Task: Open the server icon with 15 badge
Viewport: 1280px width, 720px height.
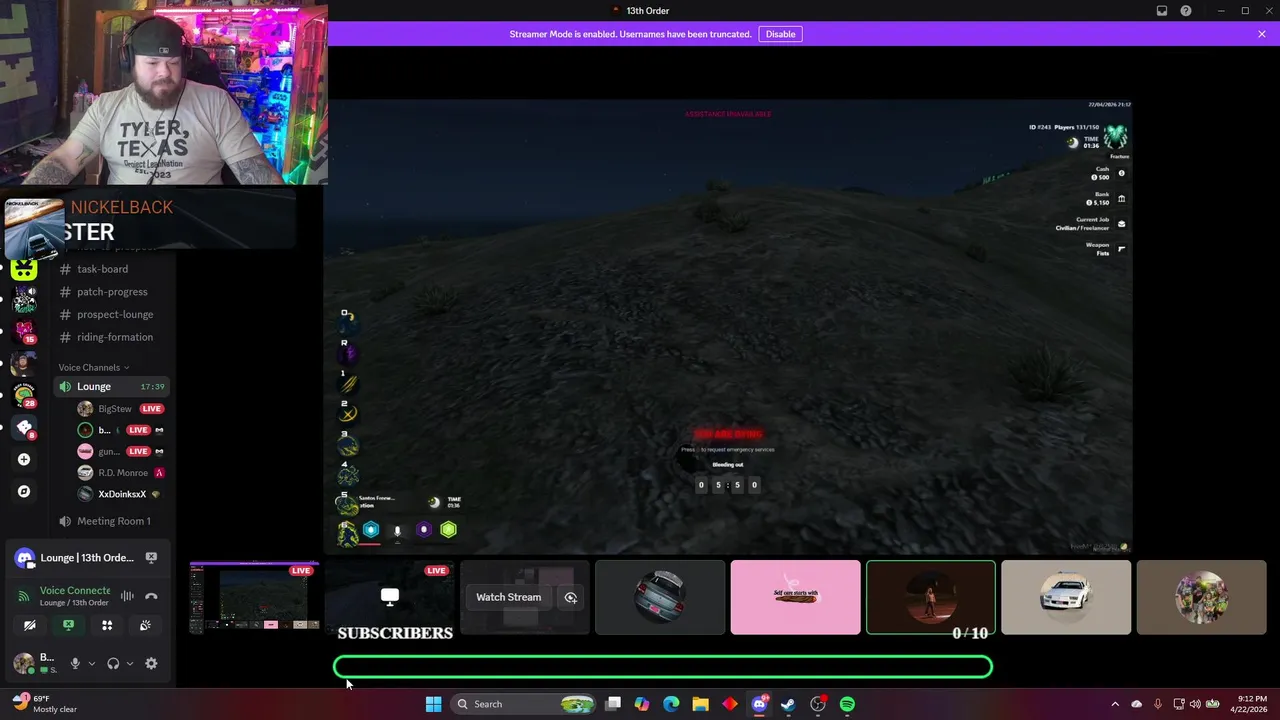Action: (24, 331)
